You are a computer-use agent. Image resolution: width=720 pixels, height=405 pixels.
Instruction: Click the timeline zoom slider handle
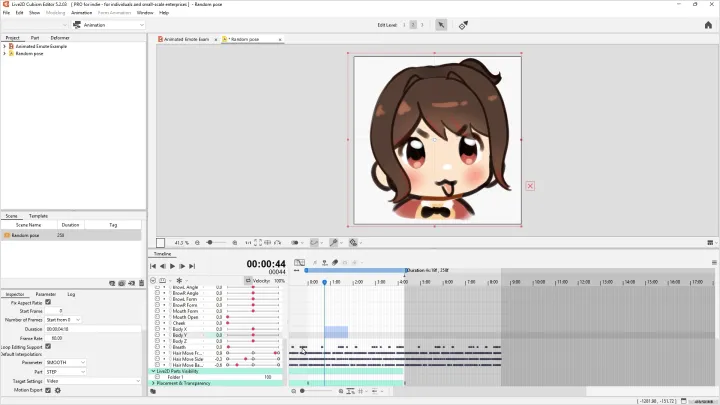tap(302, 391)
